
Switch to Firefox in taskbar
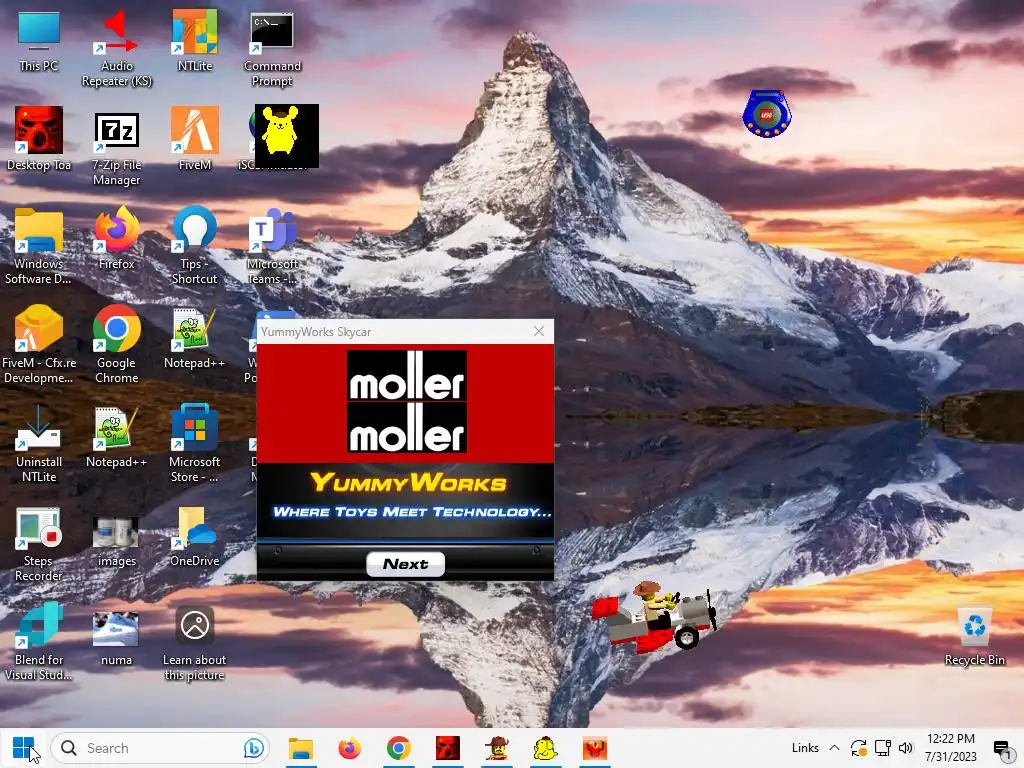click(x=349, y=748)
